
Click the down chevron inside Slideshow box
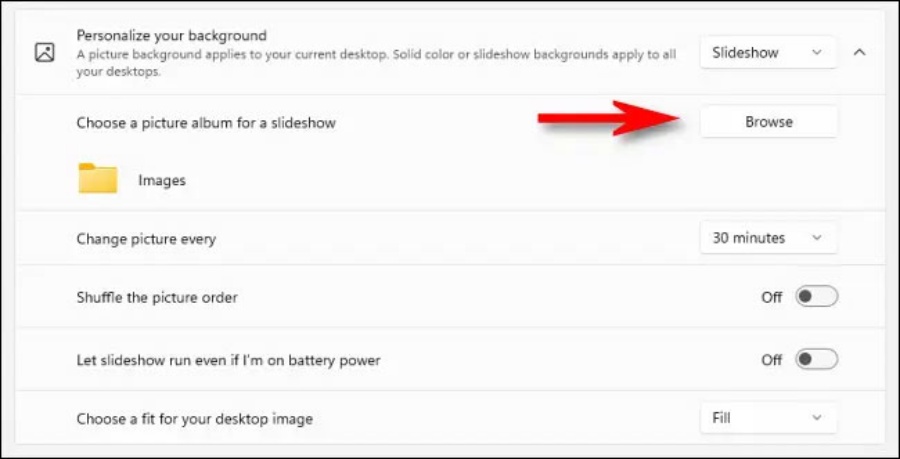(817, 52)
